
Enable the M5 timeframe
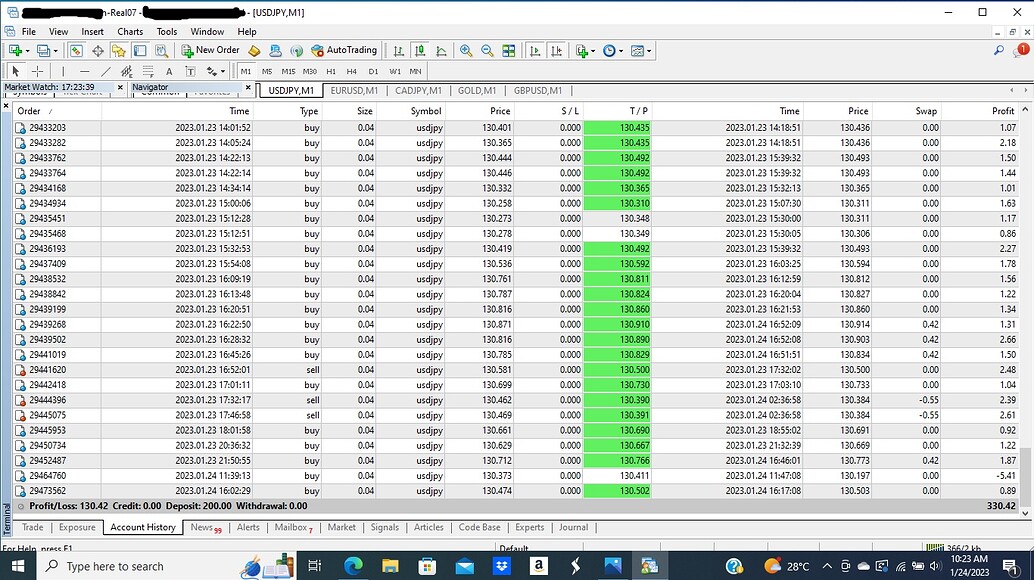267,71
